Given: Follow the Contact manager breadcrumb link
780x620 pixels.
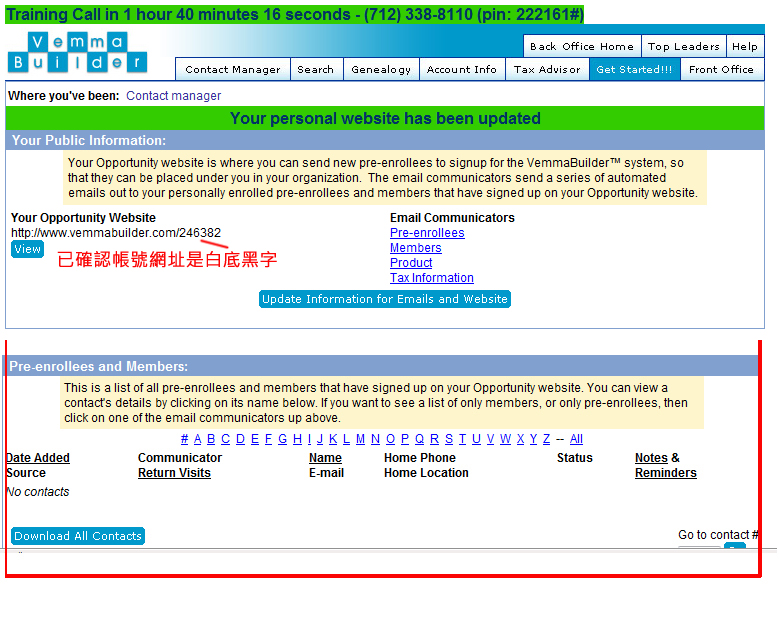Looking at the screenshot, I should point(174,96).
